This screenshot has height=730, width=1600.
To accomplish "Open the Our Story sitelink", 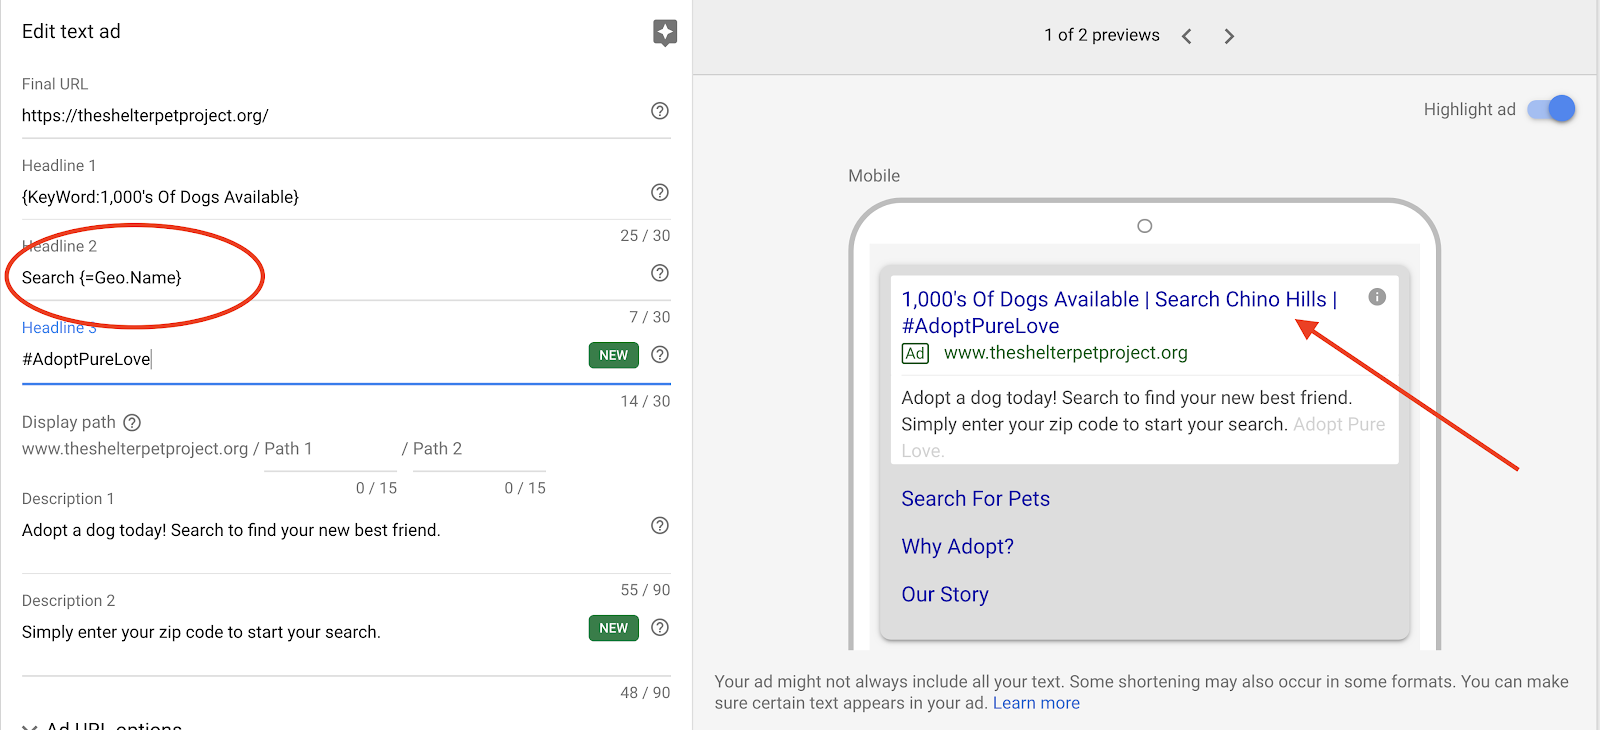I will pos(945,595).
